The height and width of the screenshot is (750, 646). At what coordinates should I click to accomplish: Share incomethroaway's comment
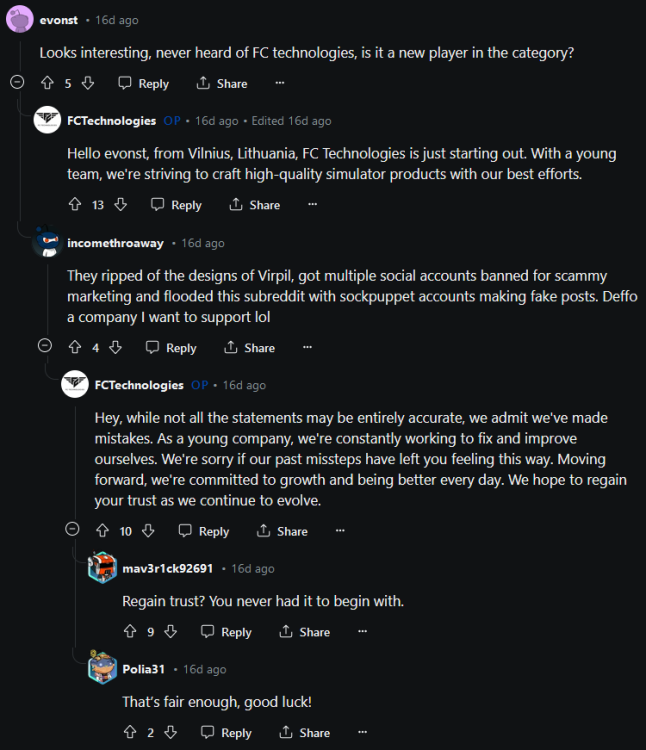click(249, 347)
